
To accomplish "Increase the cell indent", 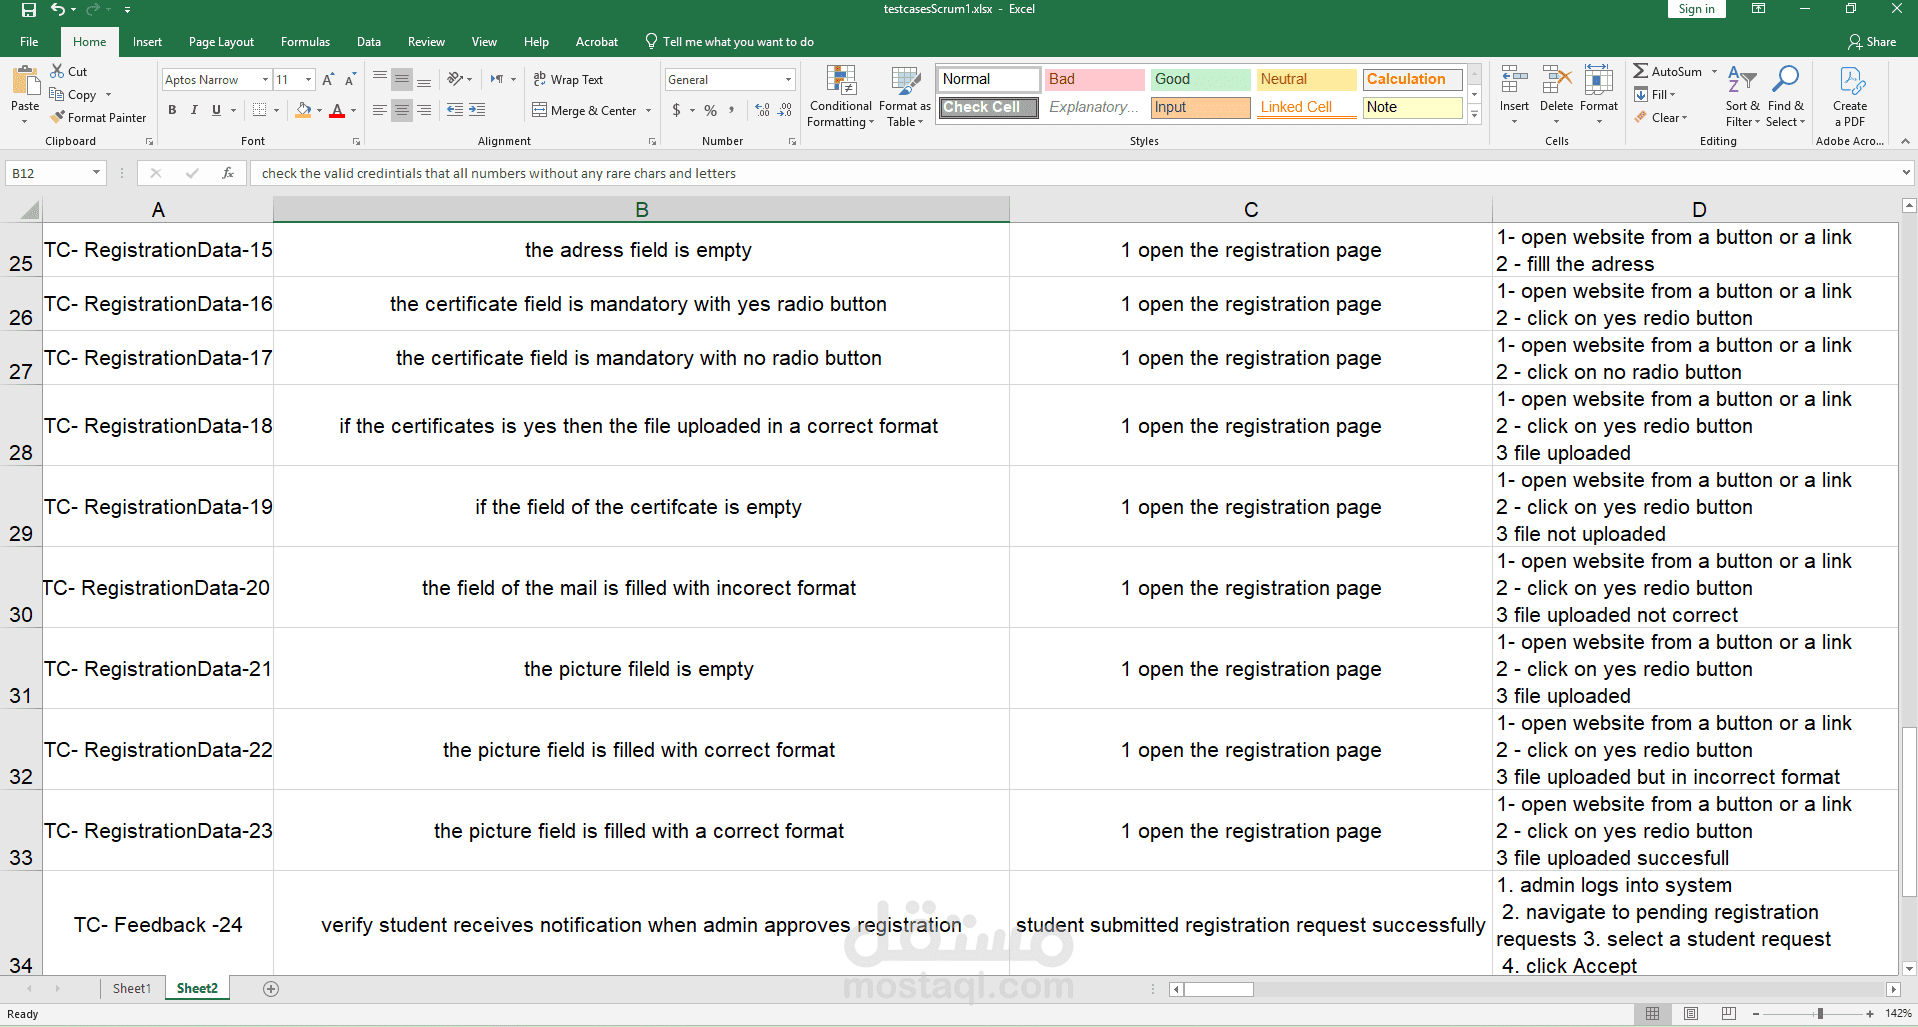I will [477, 110].
